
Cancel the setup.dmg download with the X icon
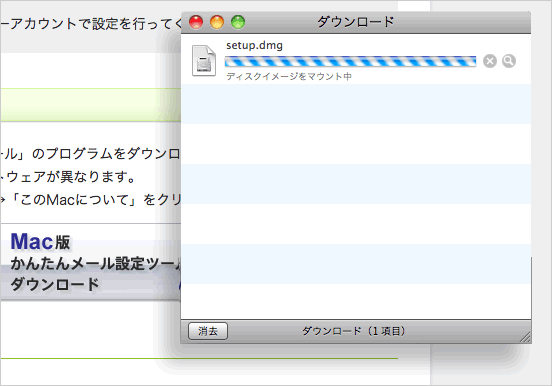[489, 61]
